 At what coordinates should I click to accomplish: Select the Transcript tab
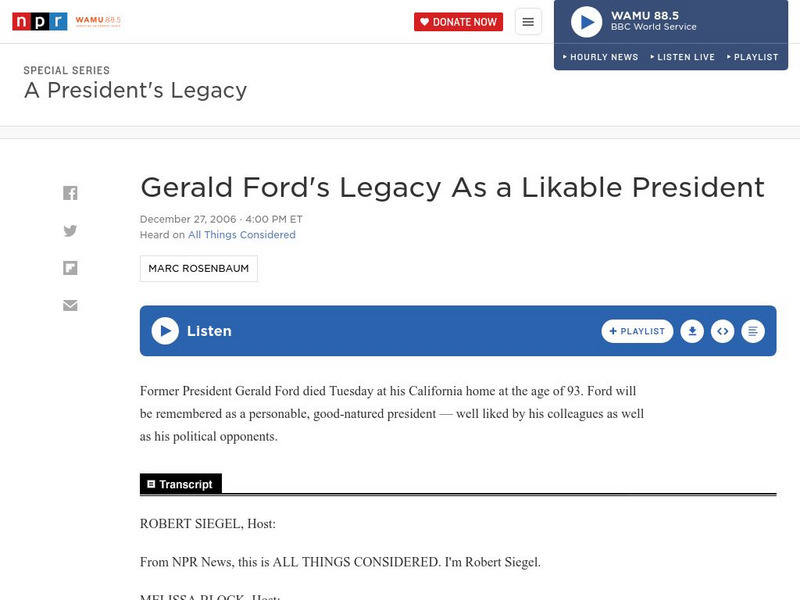point(182,483)
